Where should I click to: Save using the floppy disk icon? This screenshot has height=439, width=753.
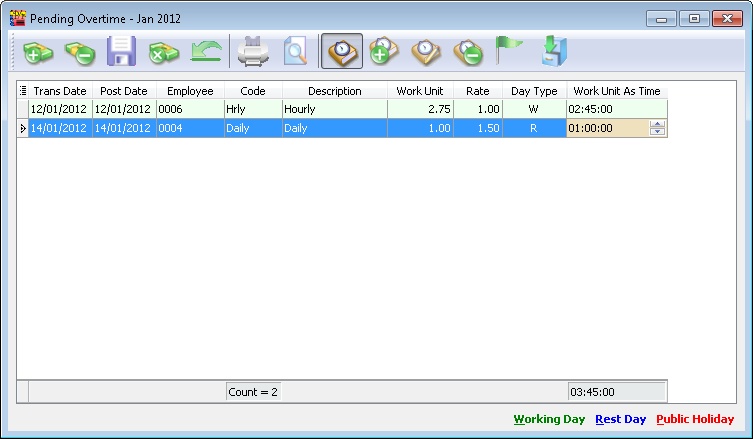click(121, 51)
